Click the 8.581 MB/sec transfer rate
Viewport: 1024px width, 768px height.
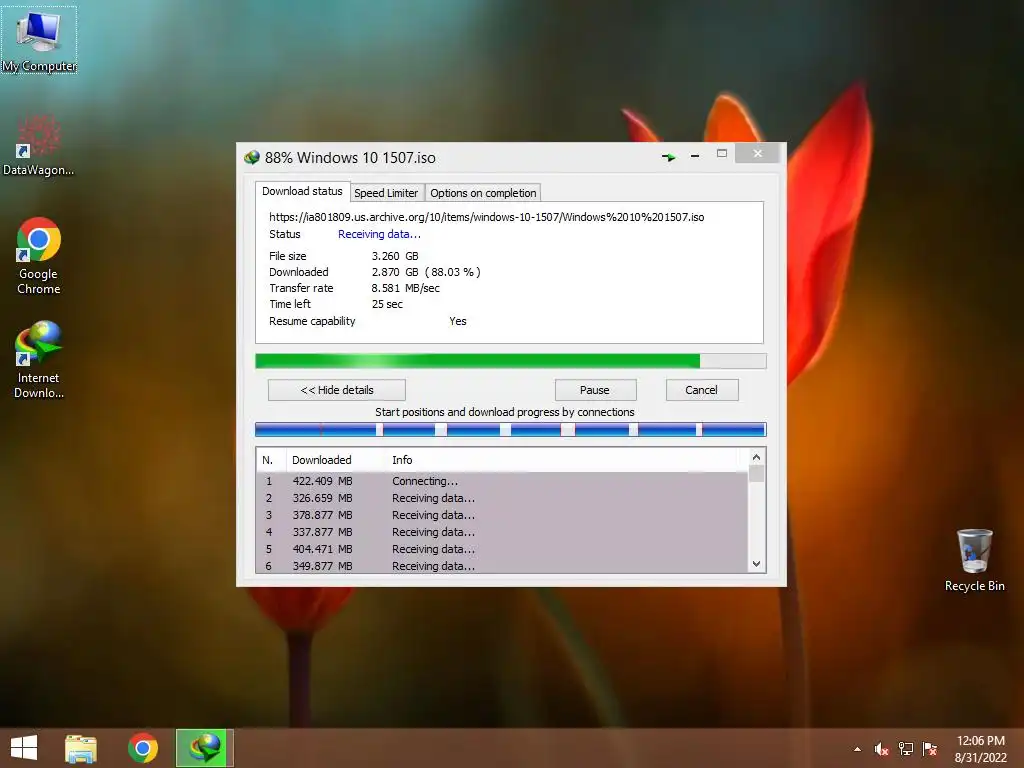(x=406, y=288)
